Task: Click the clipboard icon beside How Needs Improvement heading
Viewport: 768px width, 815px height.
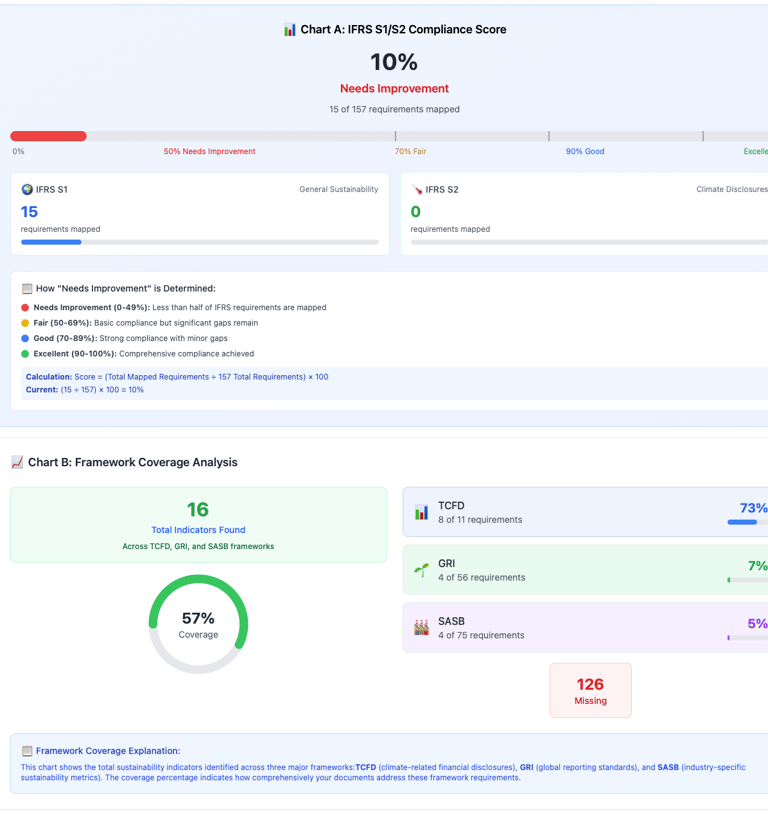Action: [x=27, y=288]
